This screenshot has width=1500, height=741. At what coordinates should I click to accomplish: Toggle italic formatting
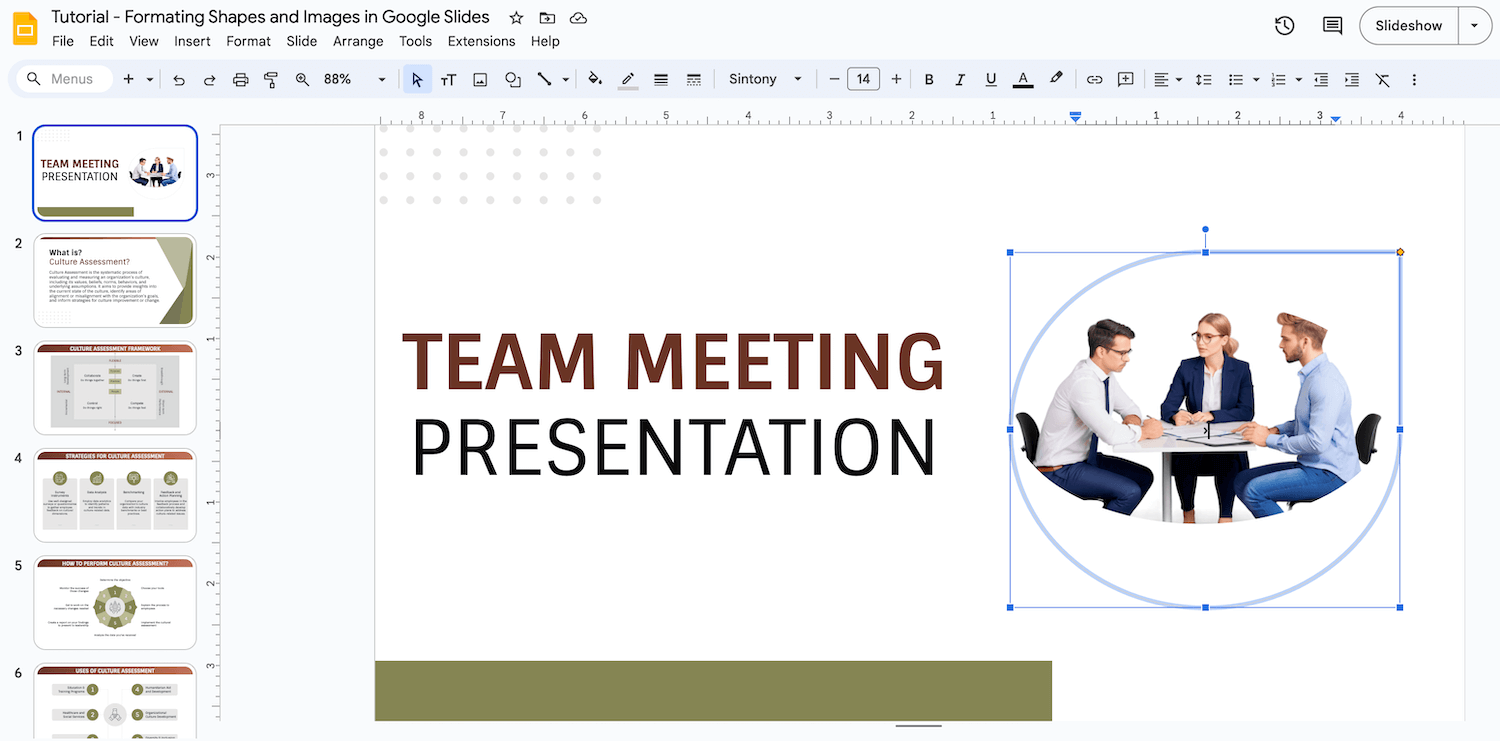[x=959, y=79]
